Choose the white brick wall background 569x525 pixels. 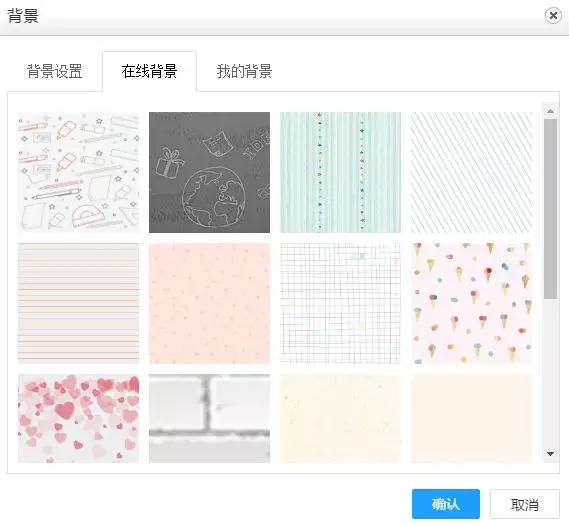209,419
